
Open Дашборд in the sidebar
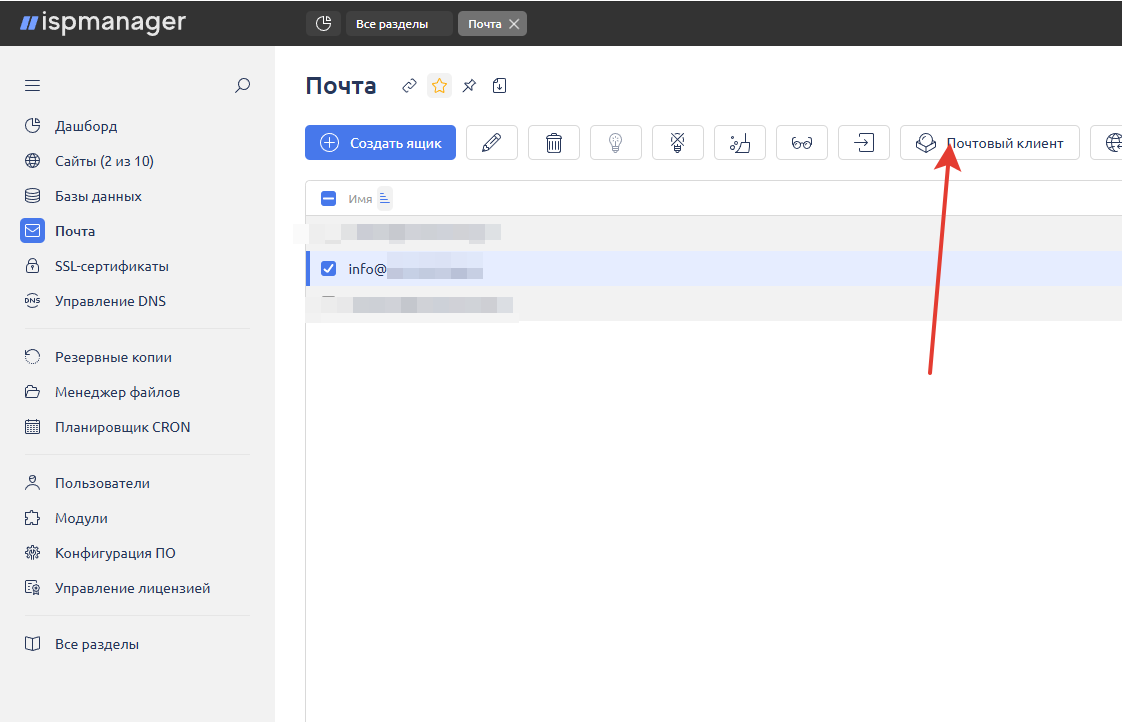click(x=86, y=126)
